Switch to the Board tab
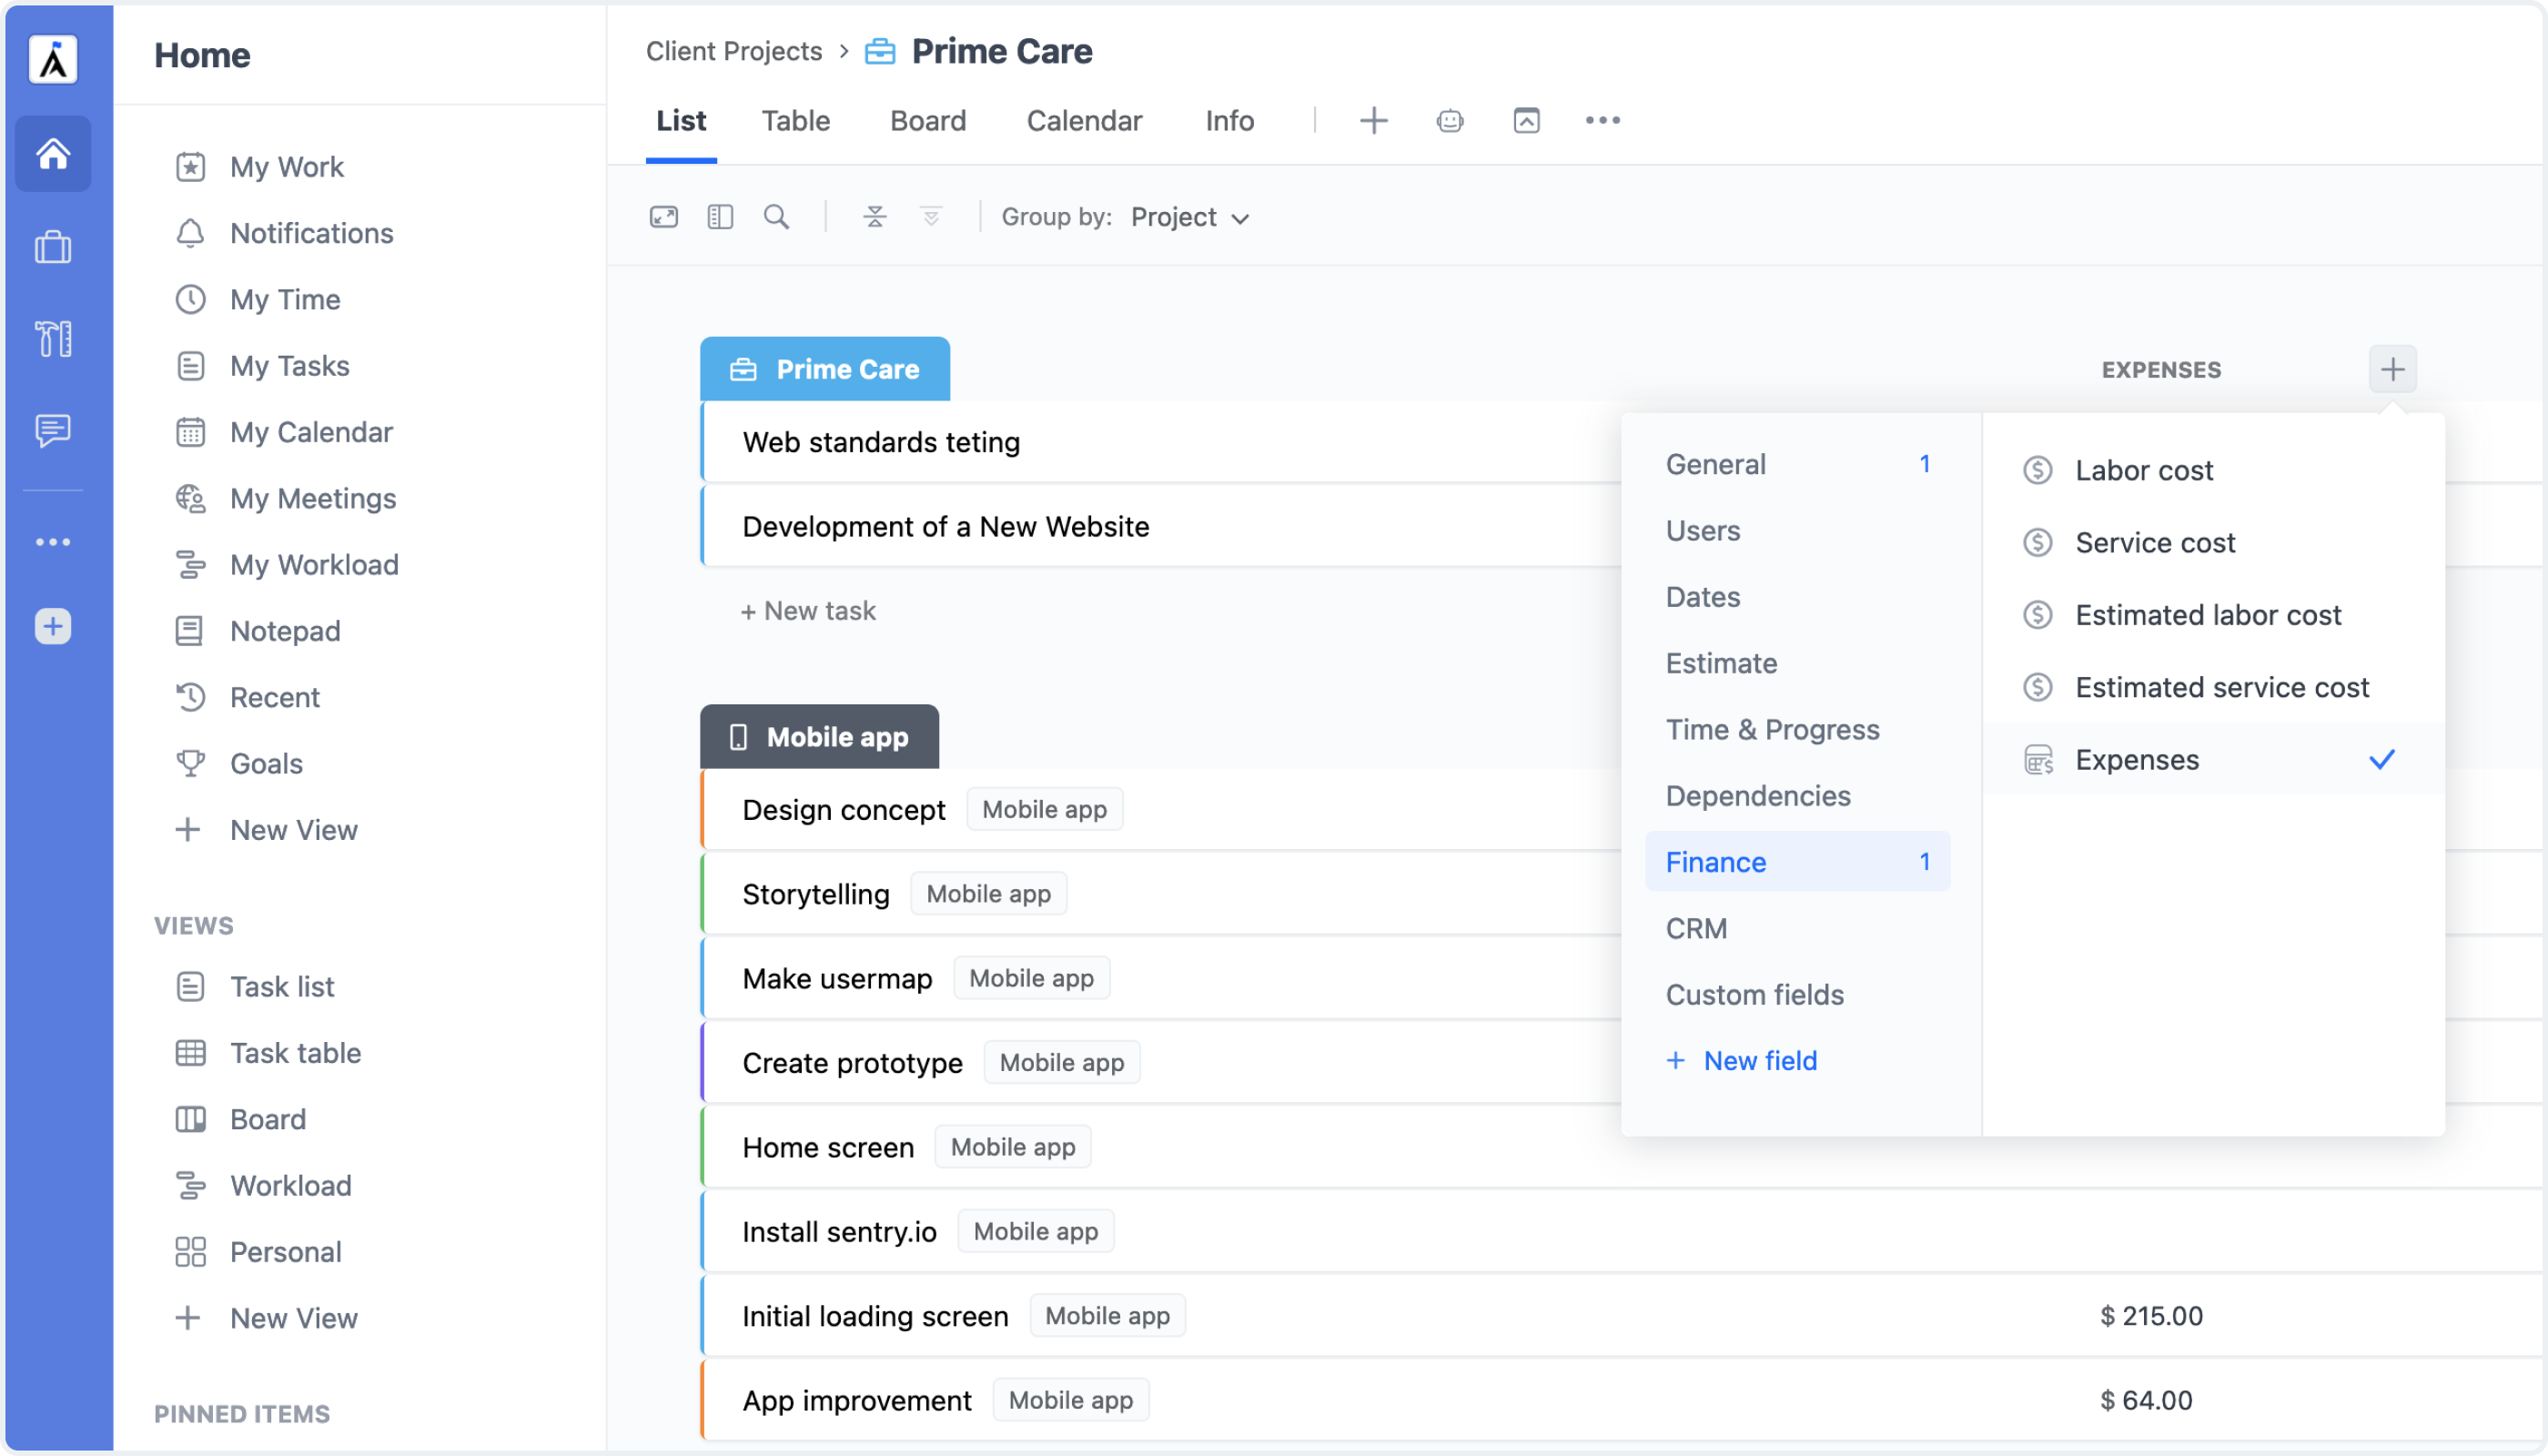Viewport: 2548px width, 1456px height. [x=928, y=121]
